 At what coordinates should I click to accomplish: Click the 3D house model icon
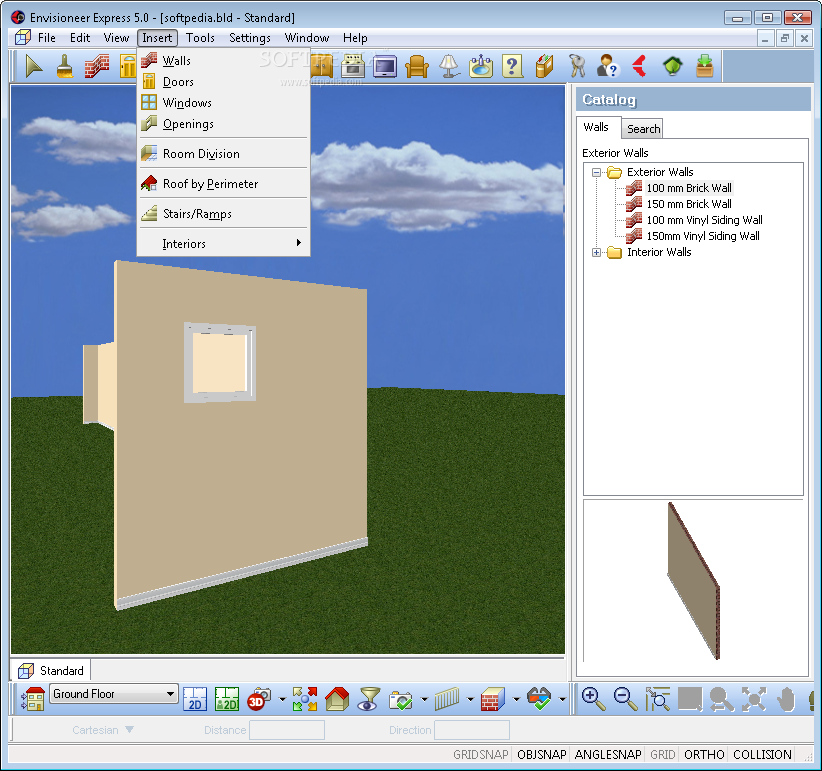pos(337,699)
